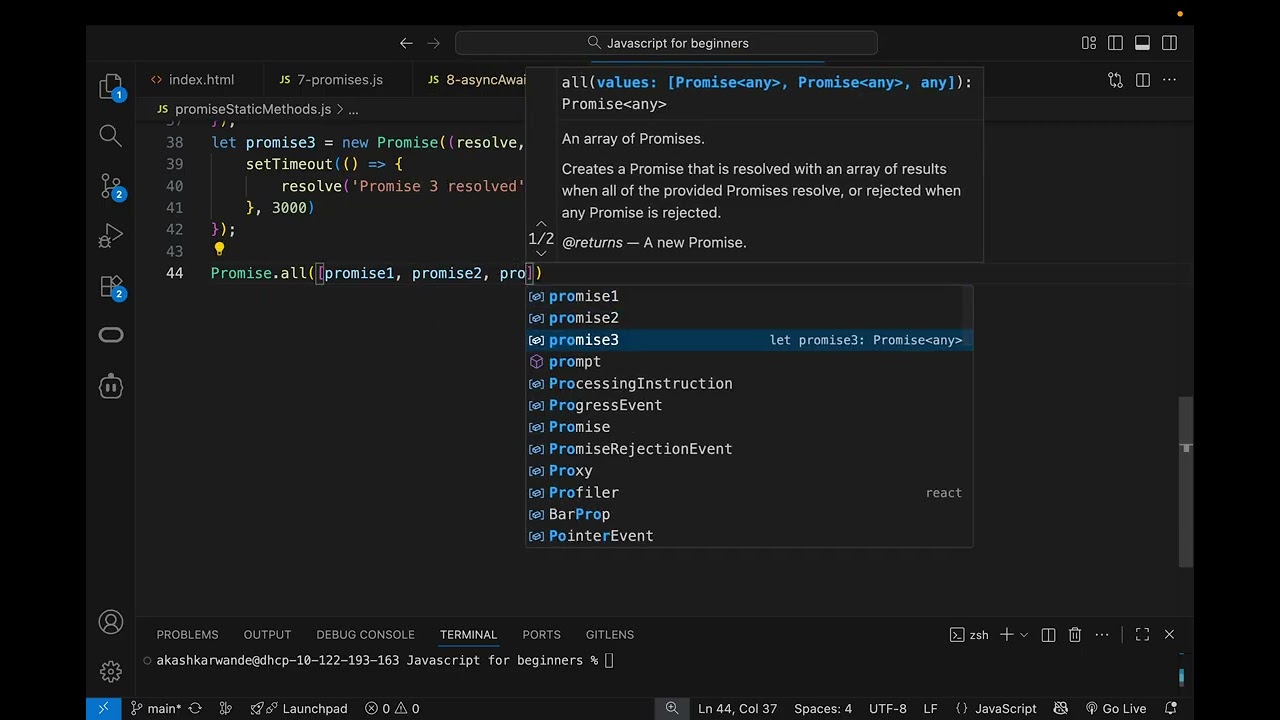Click the editor vertical scrollbar thumb

click(1186, 482)
